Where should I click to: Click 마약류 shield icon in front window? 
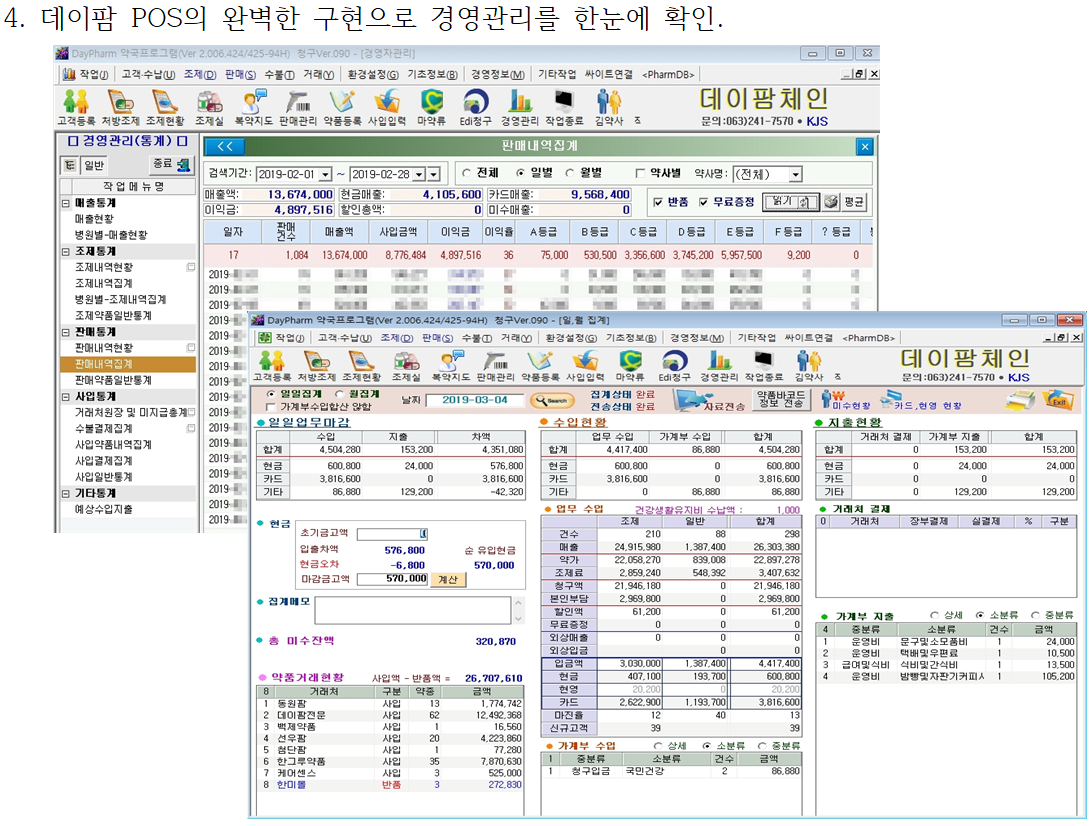pos(630,366)
